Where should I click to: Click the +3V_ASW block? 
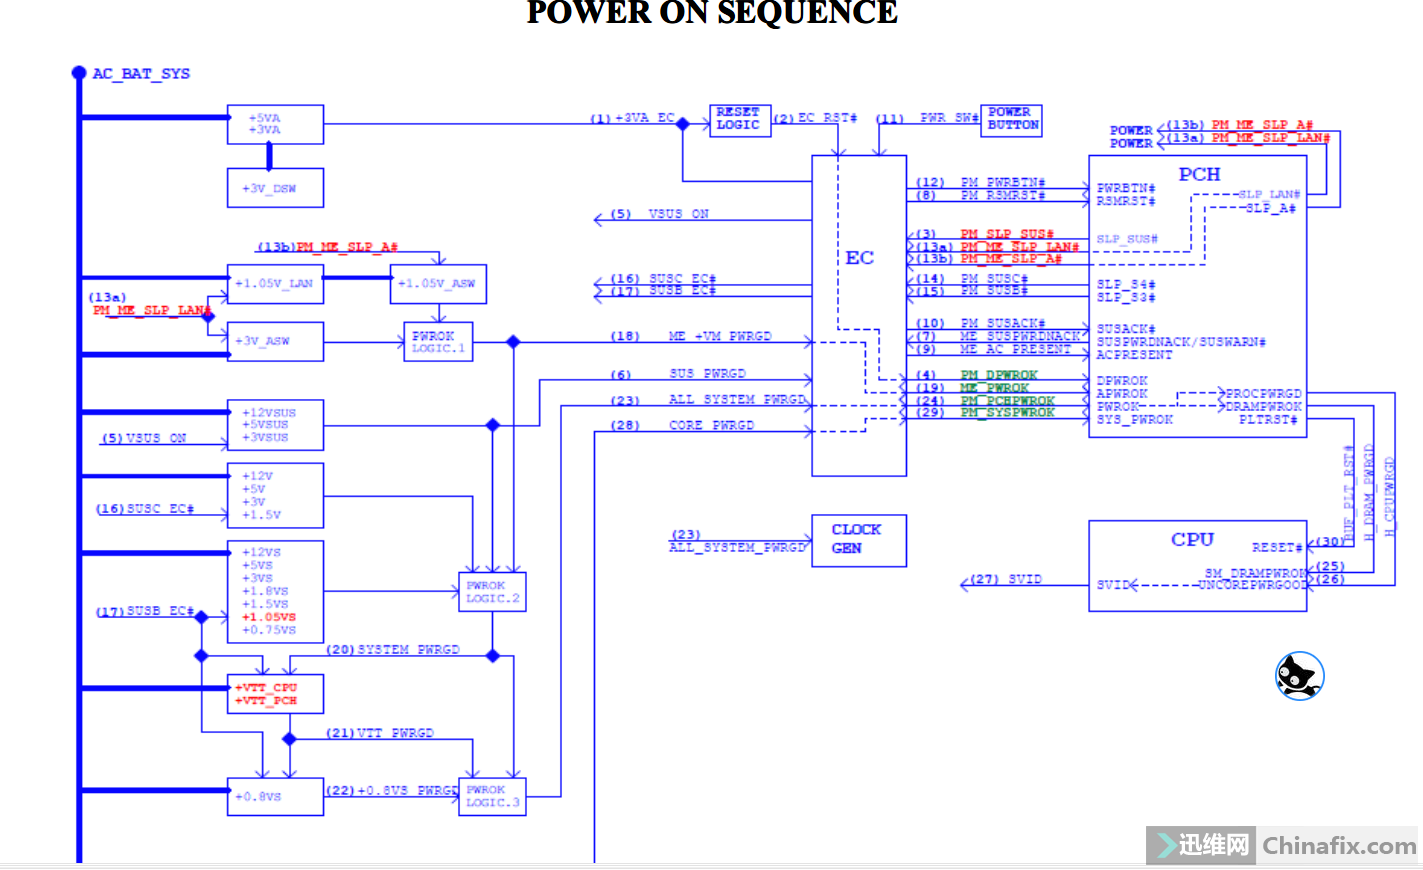[275, 341]
